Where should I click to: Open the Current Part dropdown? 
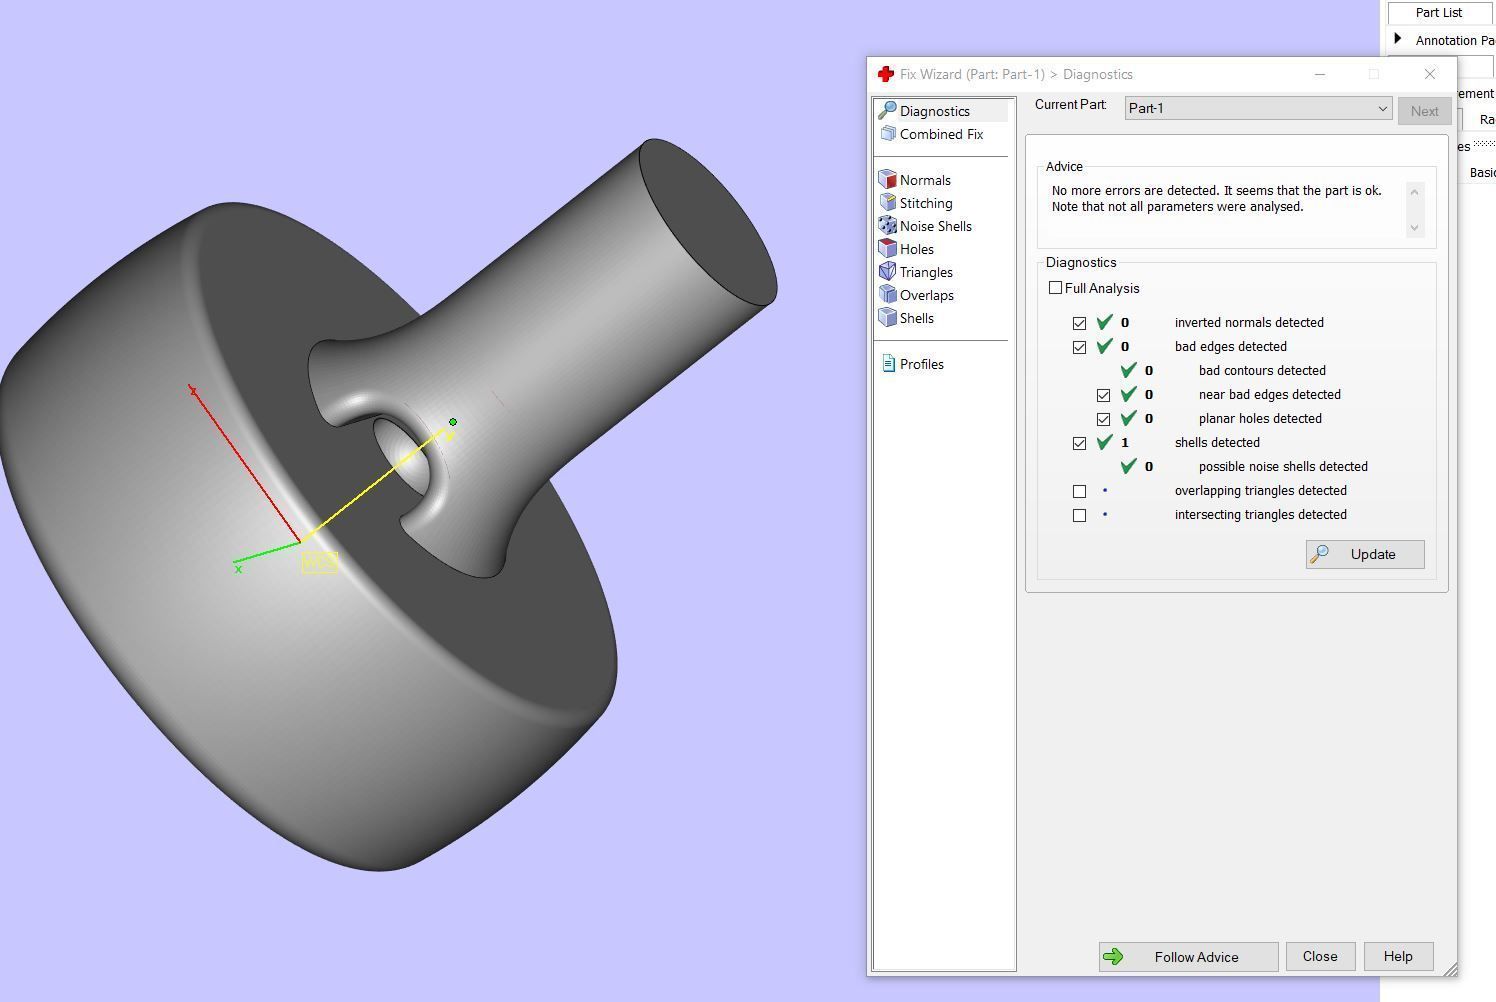point(1258,108)
